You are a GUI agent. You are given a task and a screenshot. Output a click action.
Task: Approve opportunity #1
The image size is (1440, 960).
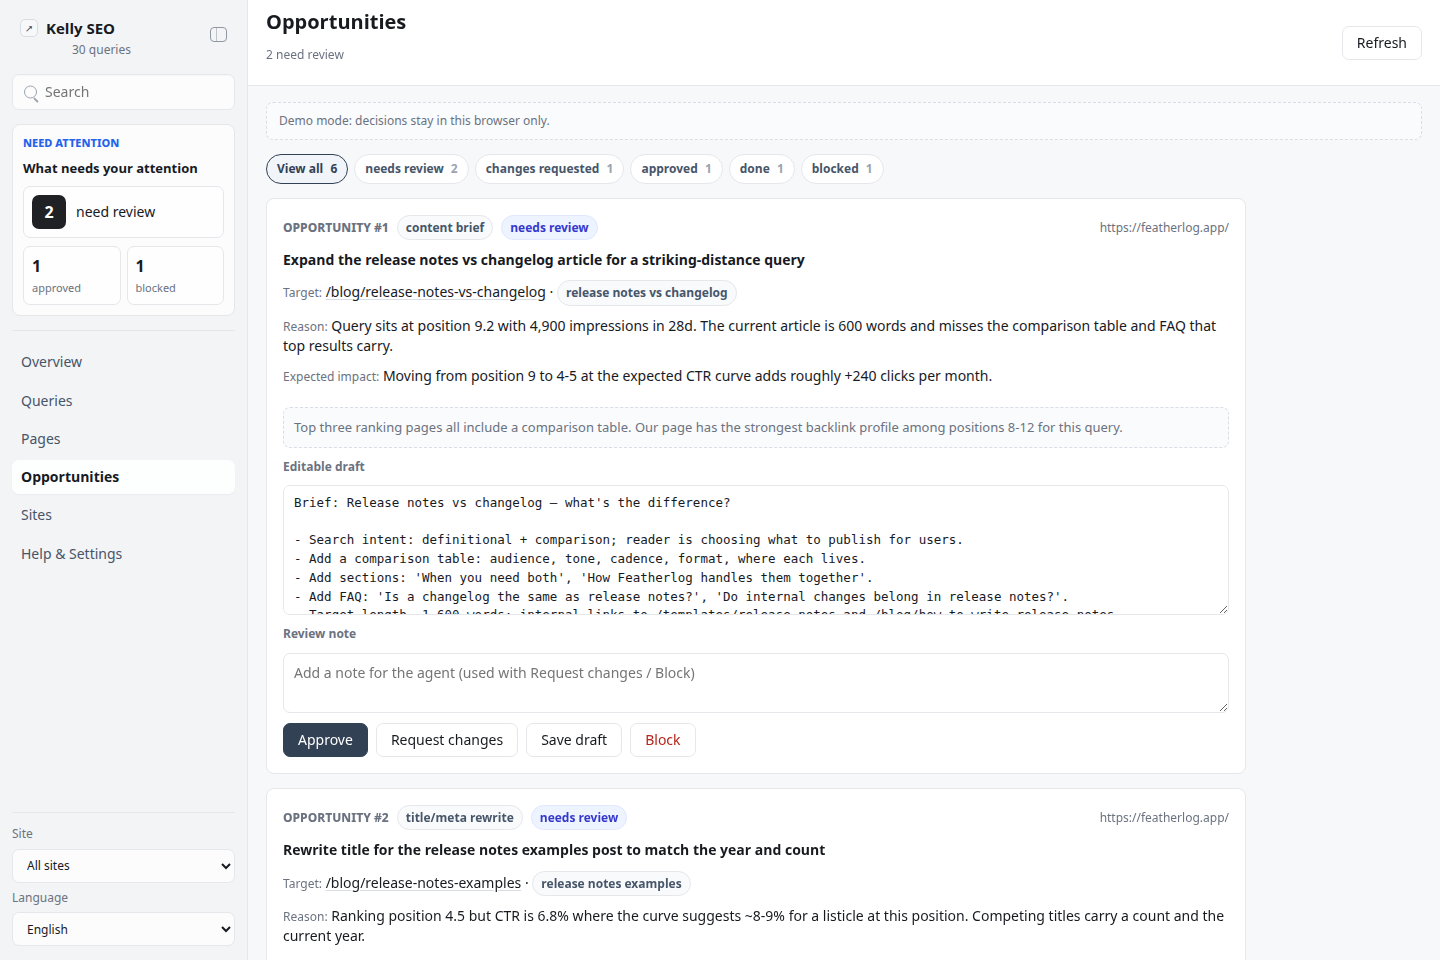pos(325,740)
